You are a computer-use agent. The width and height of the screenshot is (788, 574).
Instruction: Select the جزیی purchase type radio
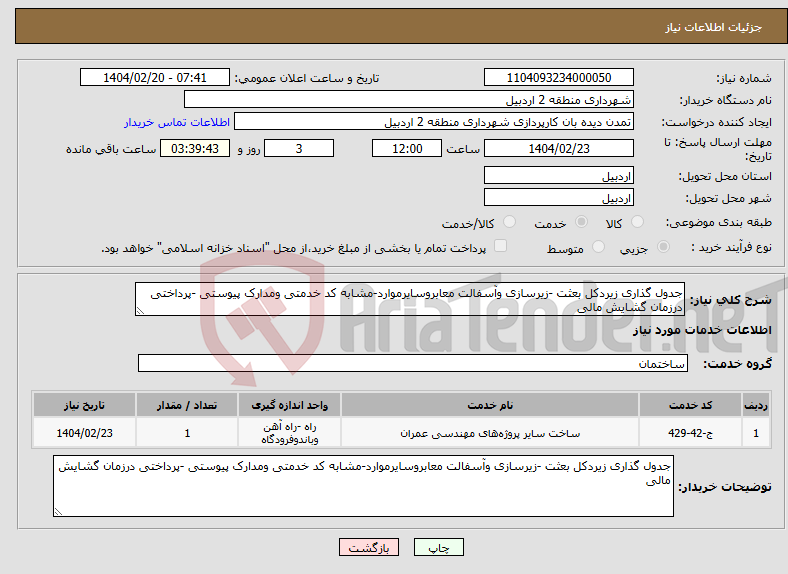click(663, 247)
